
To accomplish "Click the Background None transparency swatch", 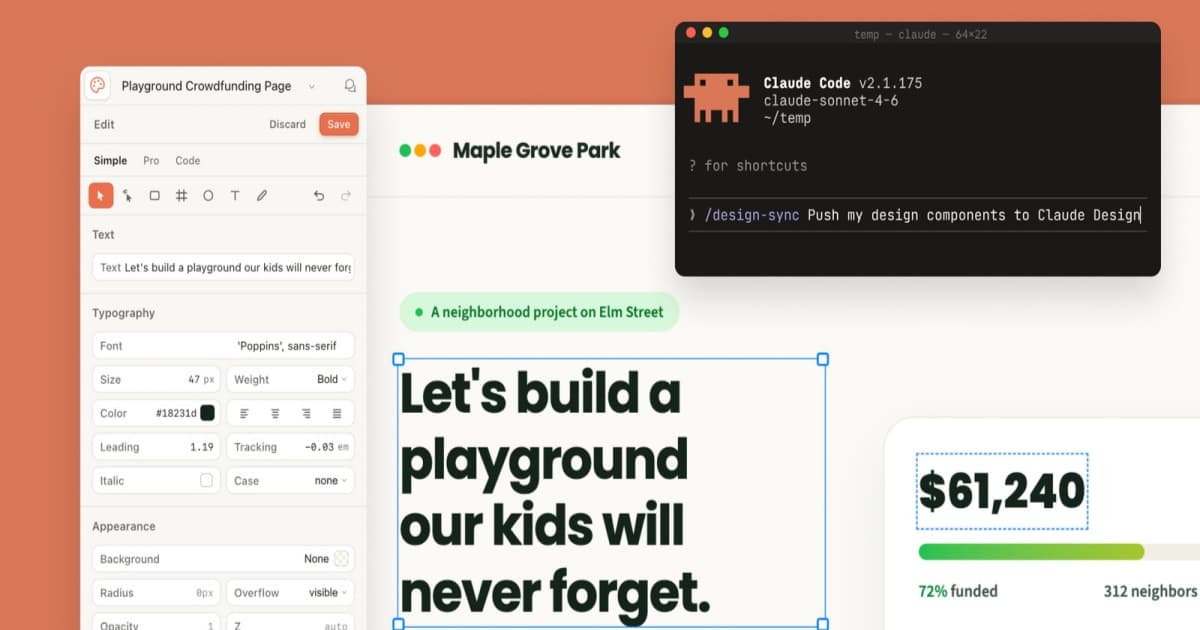I will (342, 559).
